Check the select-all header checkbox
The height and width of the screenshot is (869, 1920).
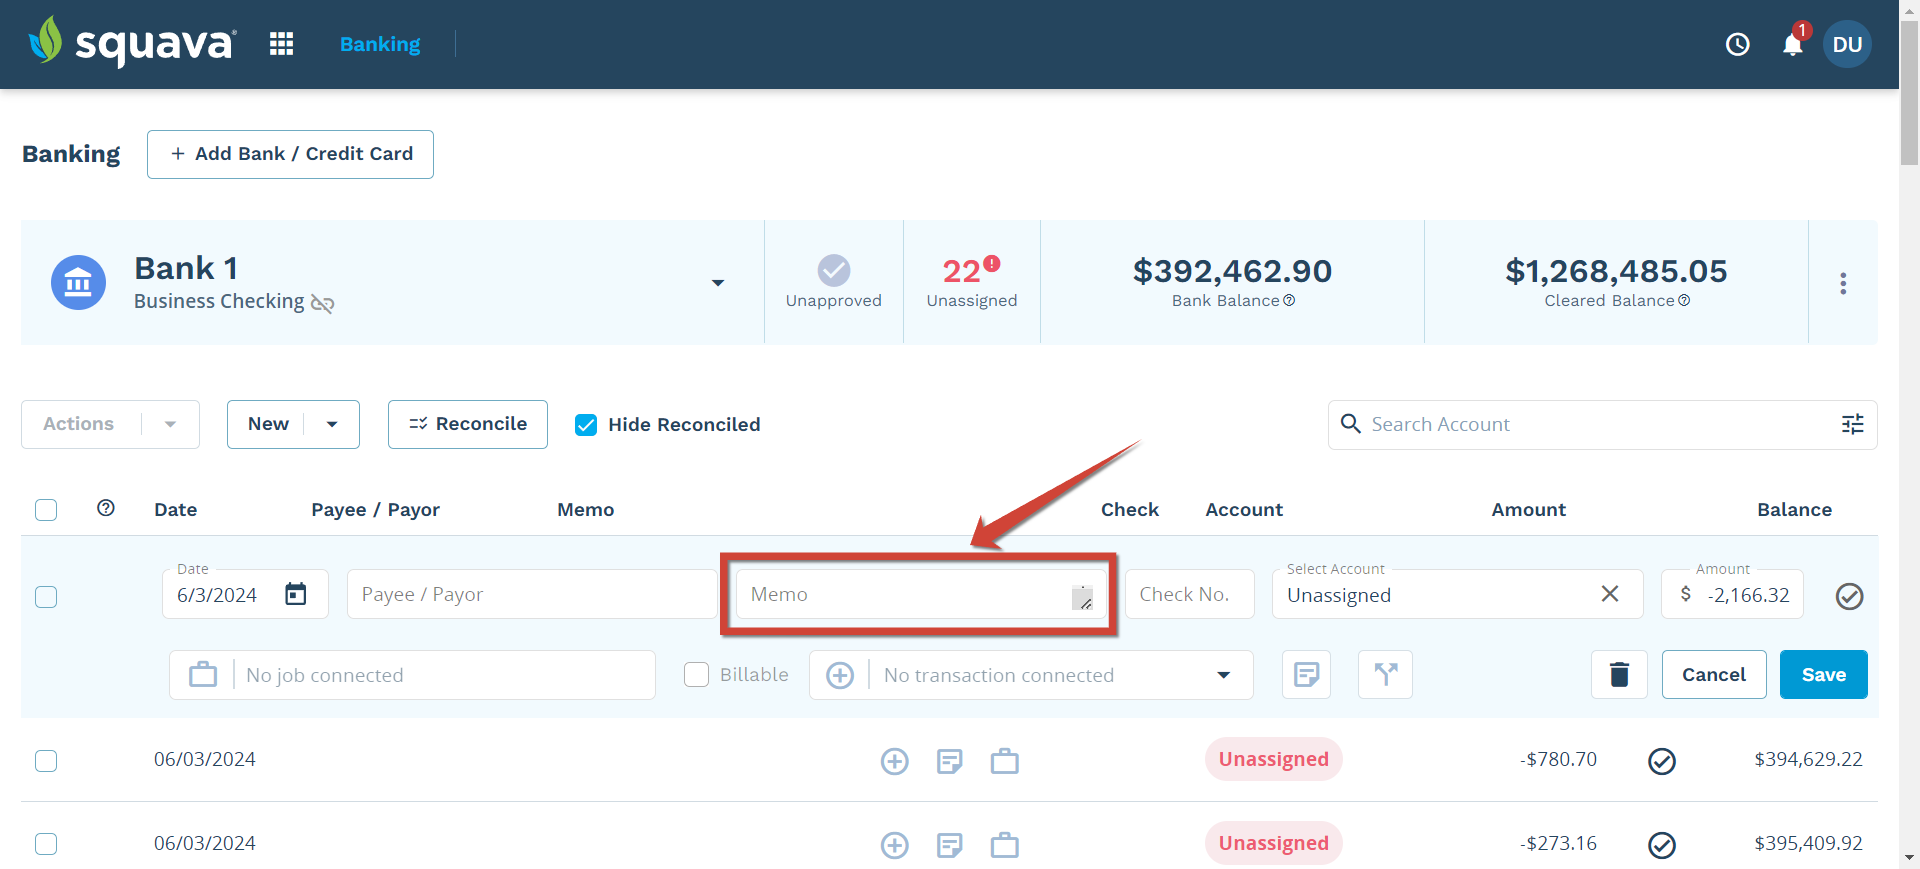[x=46, y=510]
